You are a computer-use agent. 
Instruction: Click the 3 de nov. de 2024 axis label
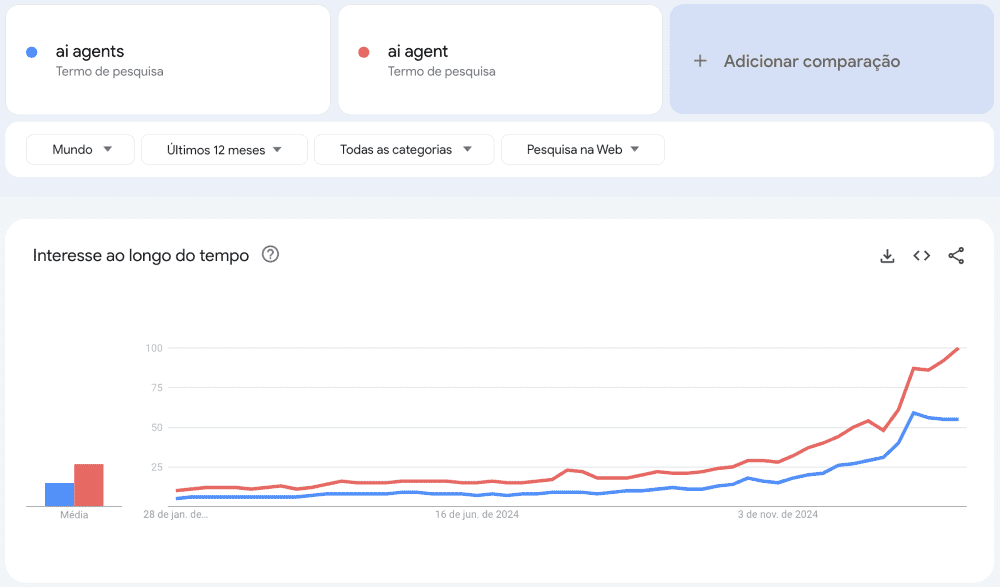778,515
